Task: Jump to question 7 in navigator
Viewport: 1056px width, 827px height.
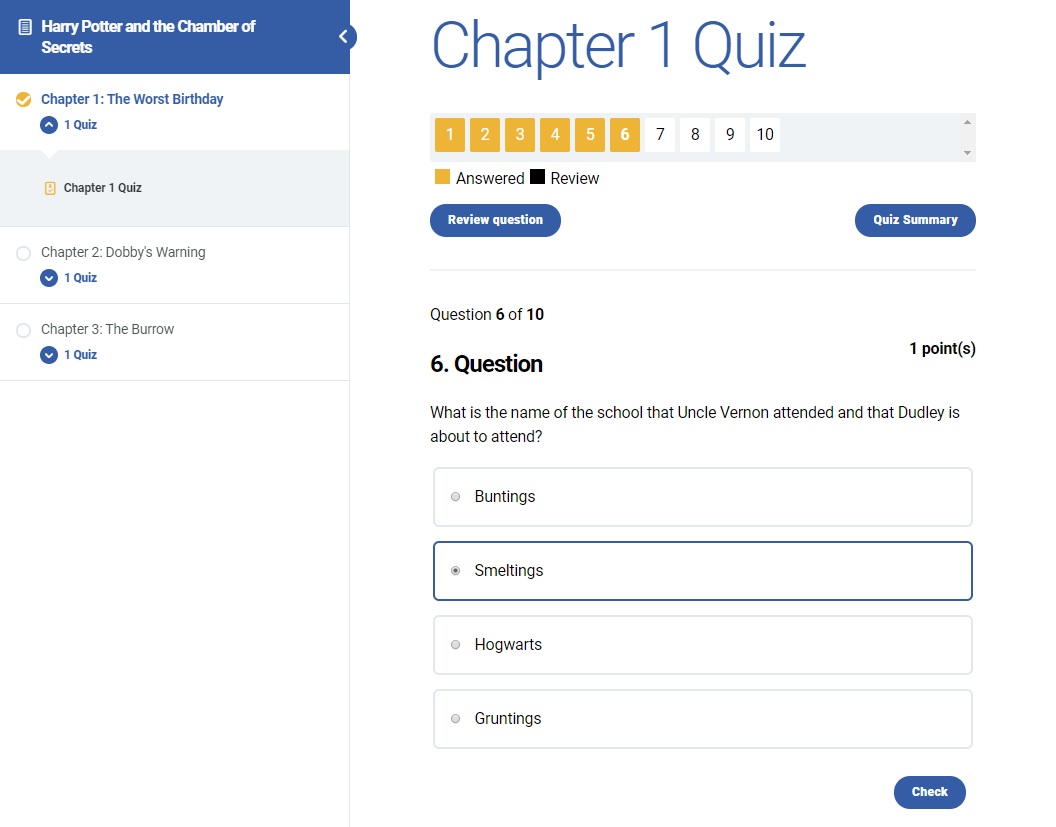Action: (x=660, y=135)
